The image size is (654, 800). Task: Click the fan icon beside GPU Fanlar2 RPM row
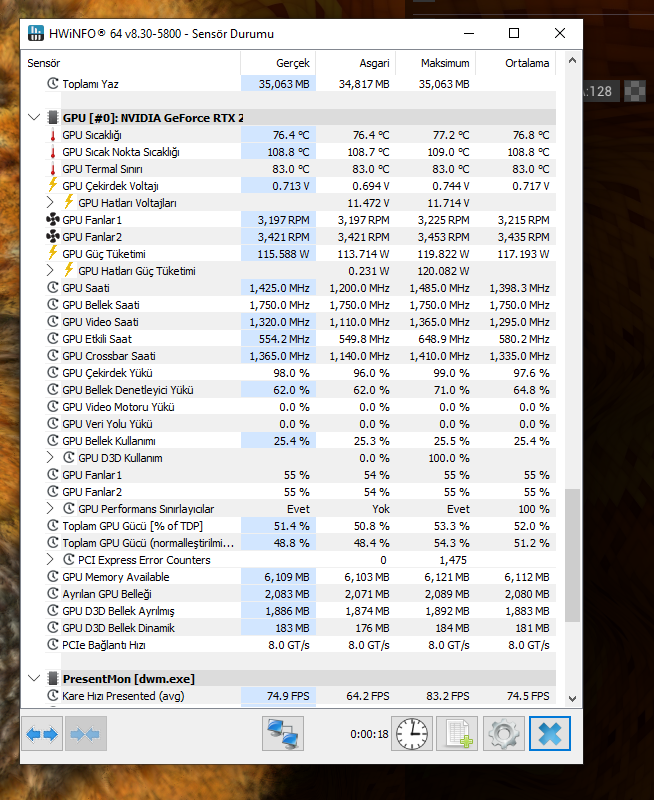point(53,237)
